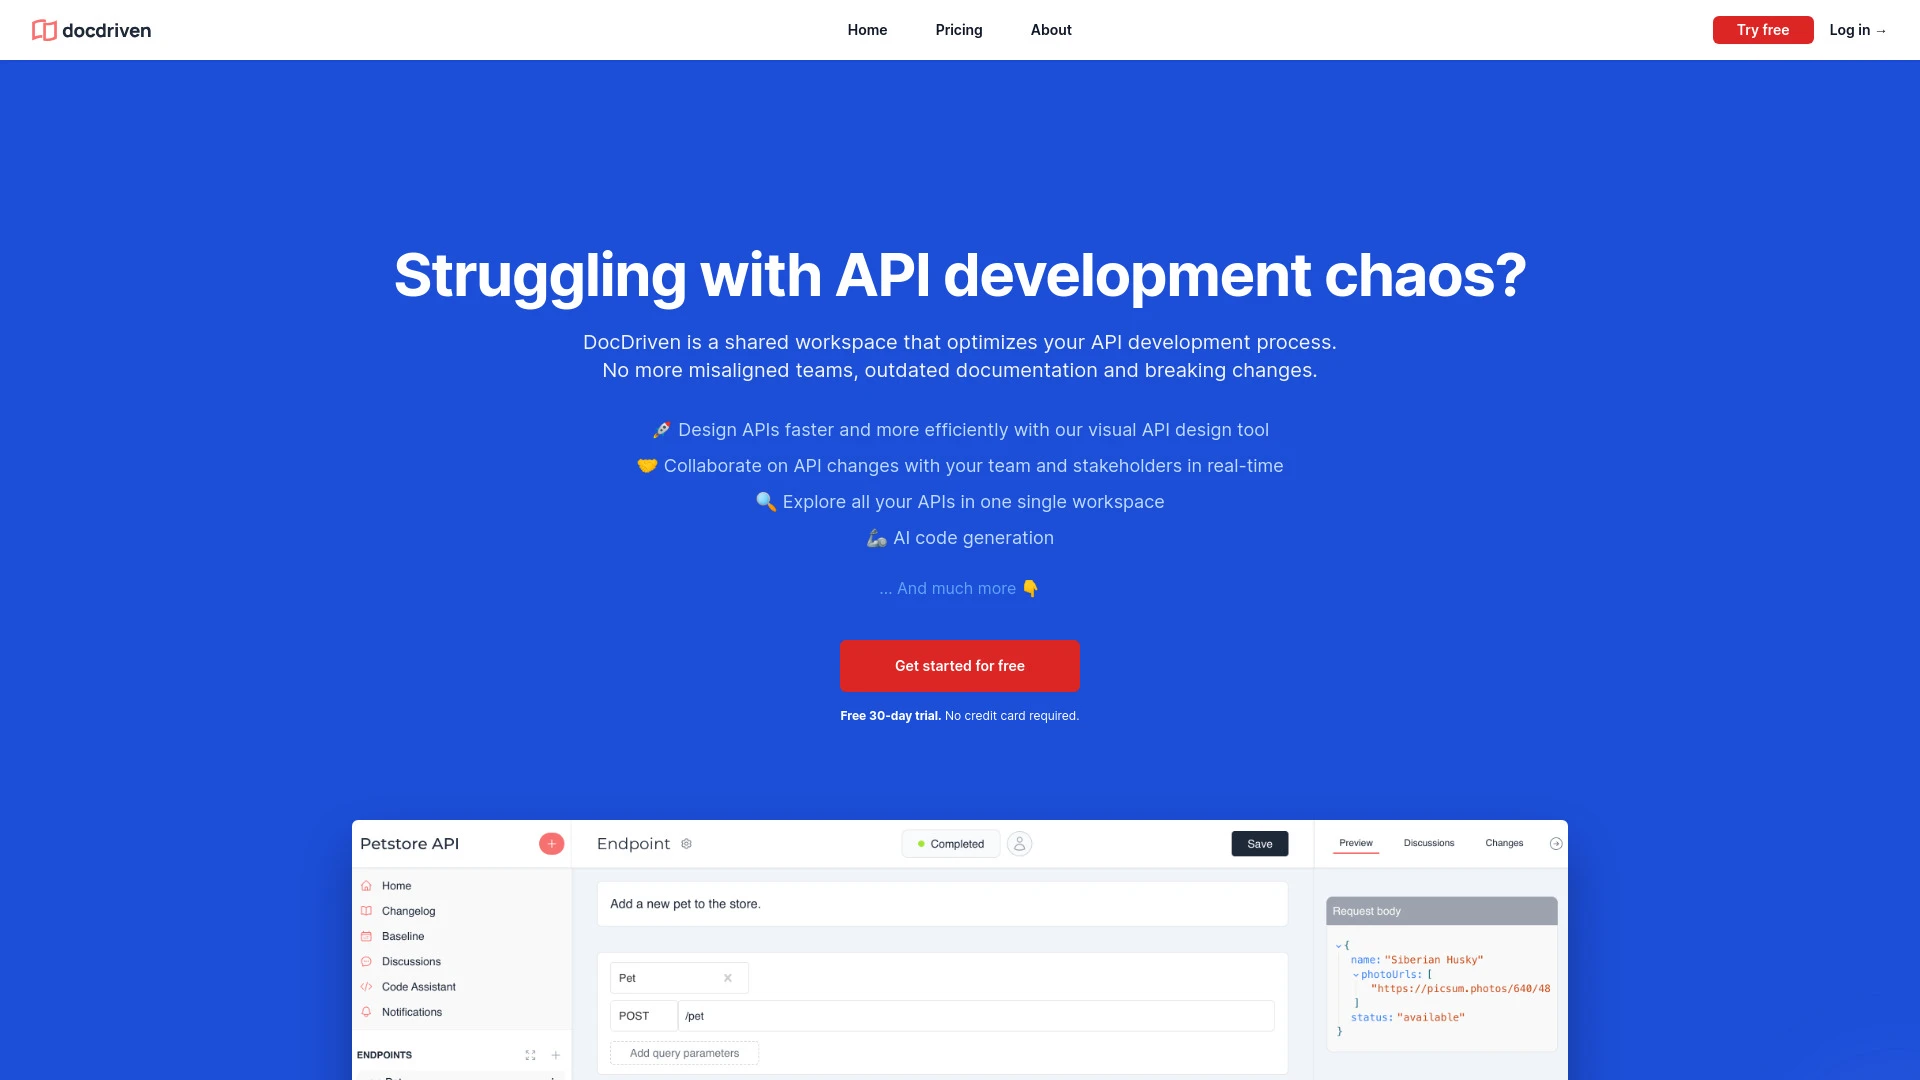
Task: Click the Pricing navigation link
Action: 959,29
